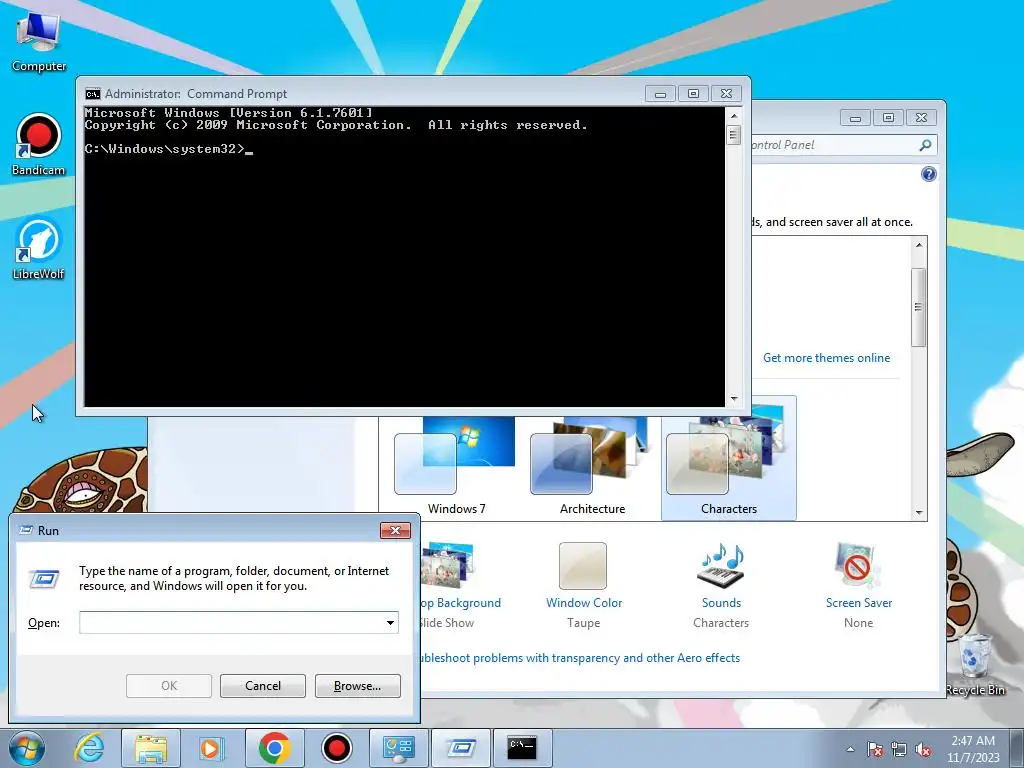Click the Desktop Background slideshow icon
Viewport: 1024px width, 768px height.
[x=448, y=565]
